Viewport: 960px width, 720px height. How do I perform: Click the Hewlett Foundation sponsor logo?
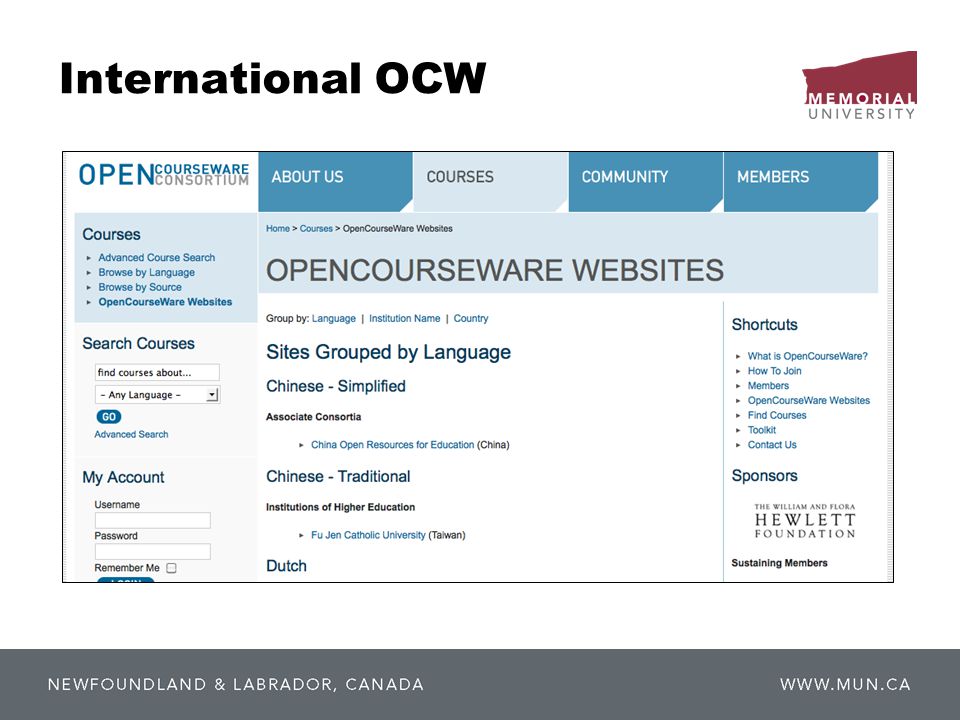click(804, 521)
